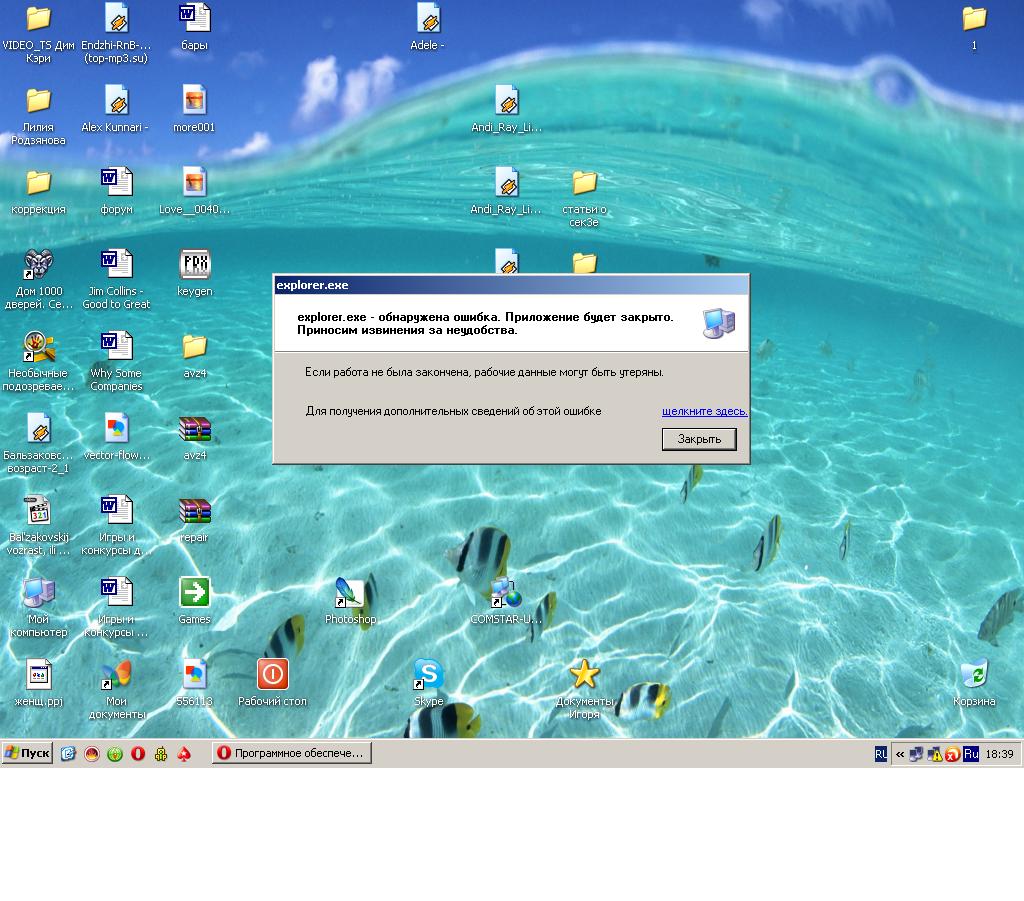Select the Корзина recycle bin icon
The image size is (1024, 901).
coord(973,675)
